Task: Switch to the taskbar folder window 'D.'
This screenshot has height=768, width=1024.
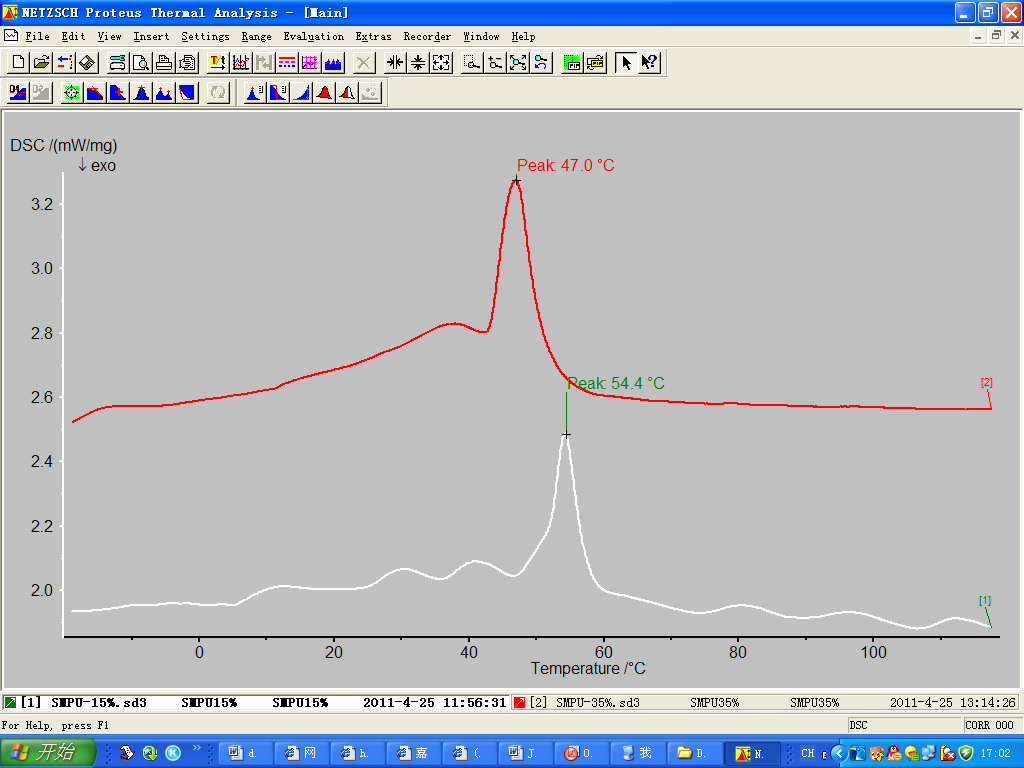Action: (696, 753)
